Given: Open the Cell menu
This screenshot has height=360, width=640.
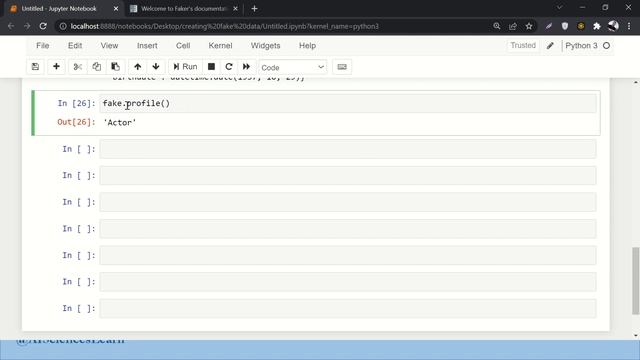Looking at the screenshot, I should point(183,46).
